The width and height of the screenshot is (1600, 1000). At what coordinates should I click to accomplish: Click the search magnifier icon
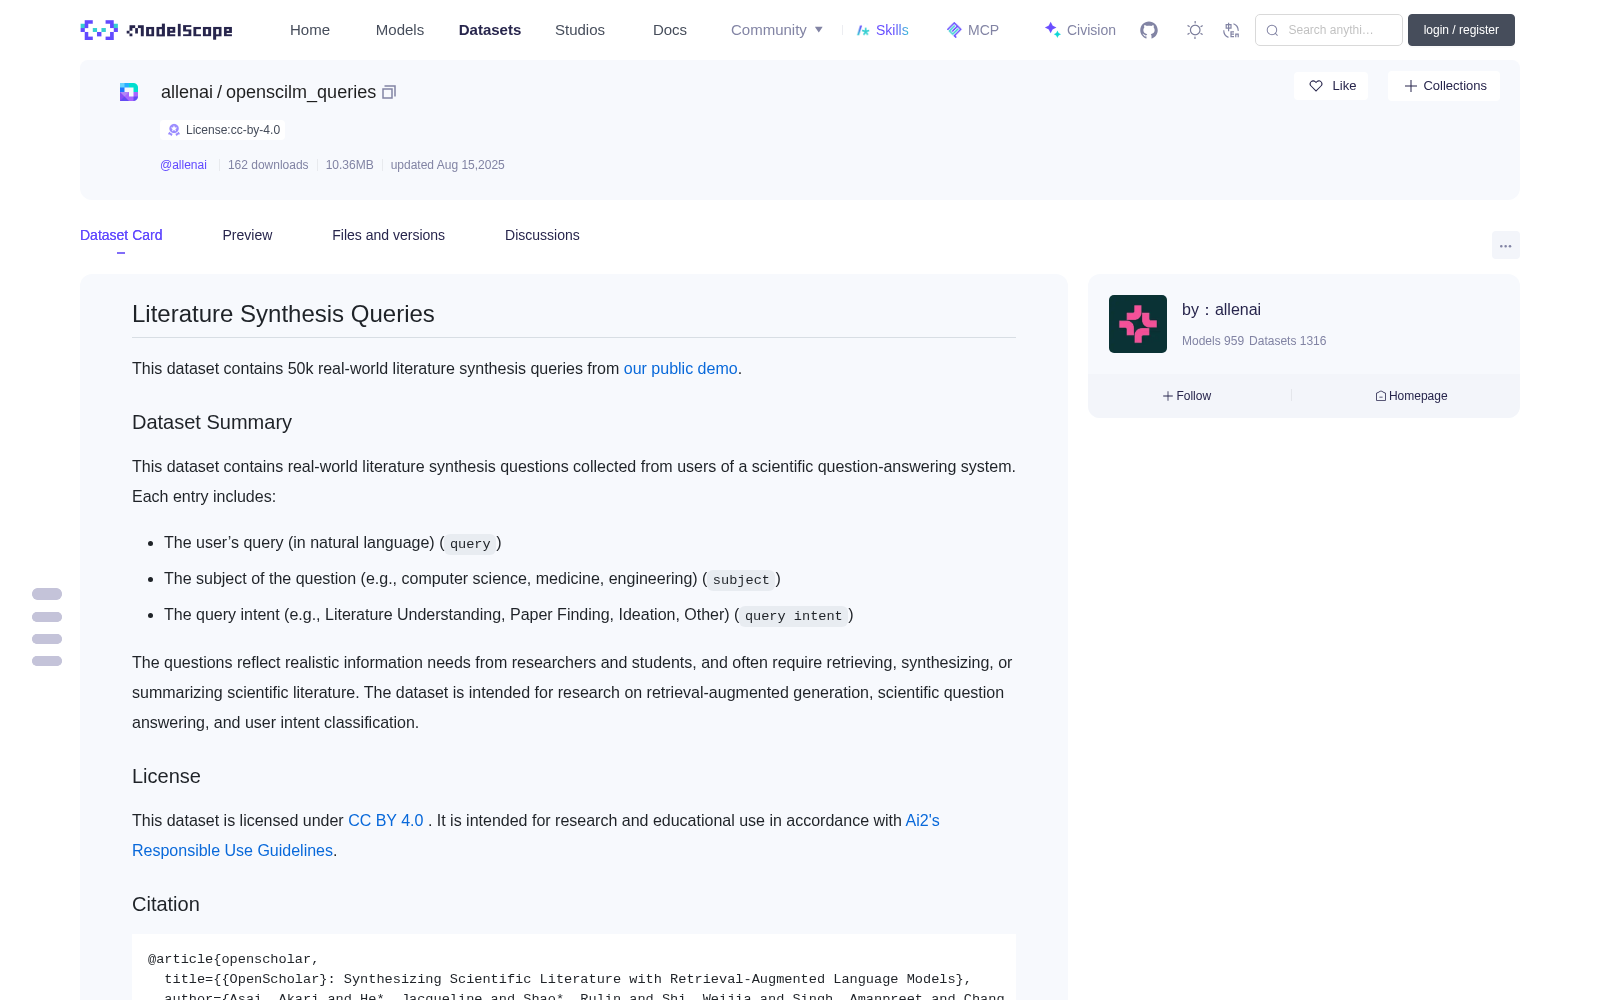click(1272, 30)
